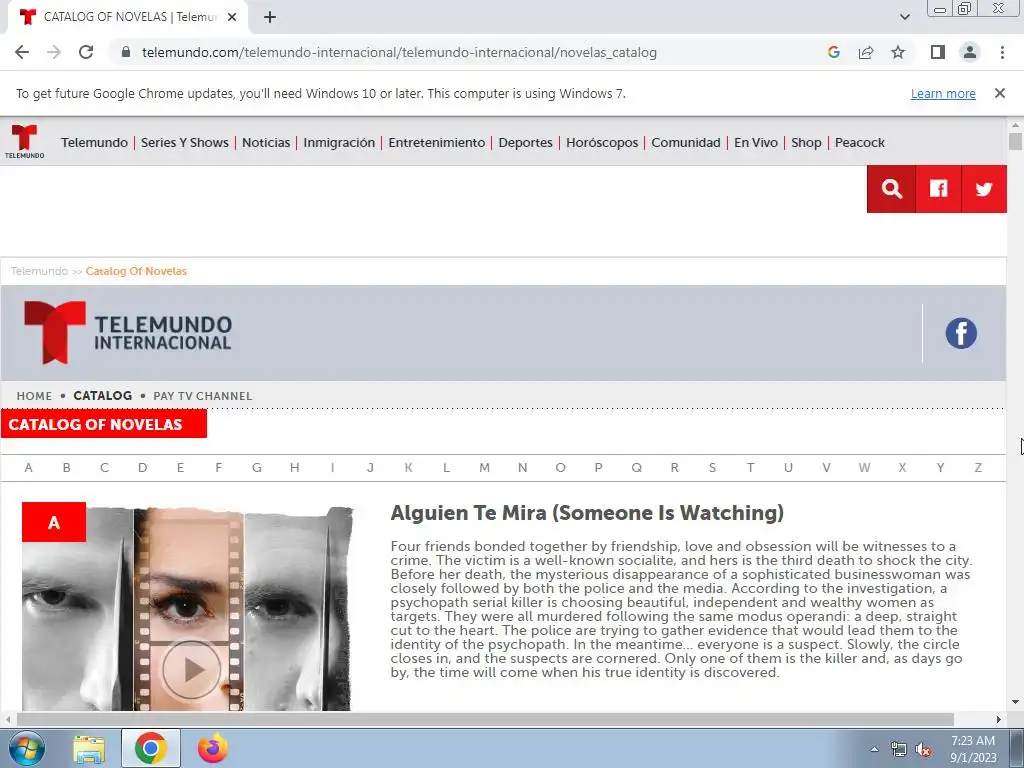
Task: Click the horizontal scrollbar right arrow
Action: point(999,719)
